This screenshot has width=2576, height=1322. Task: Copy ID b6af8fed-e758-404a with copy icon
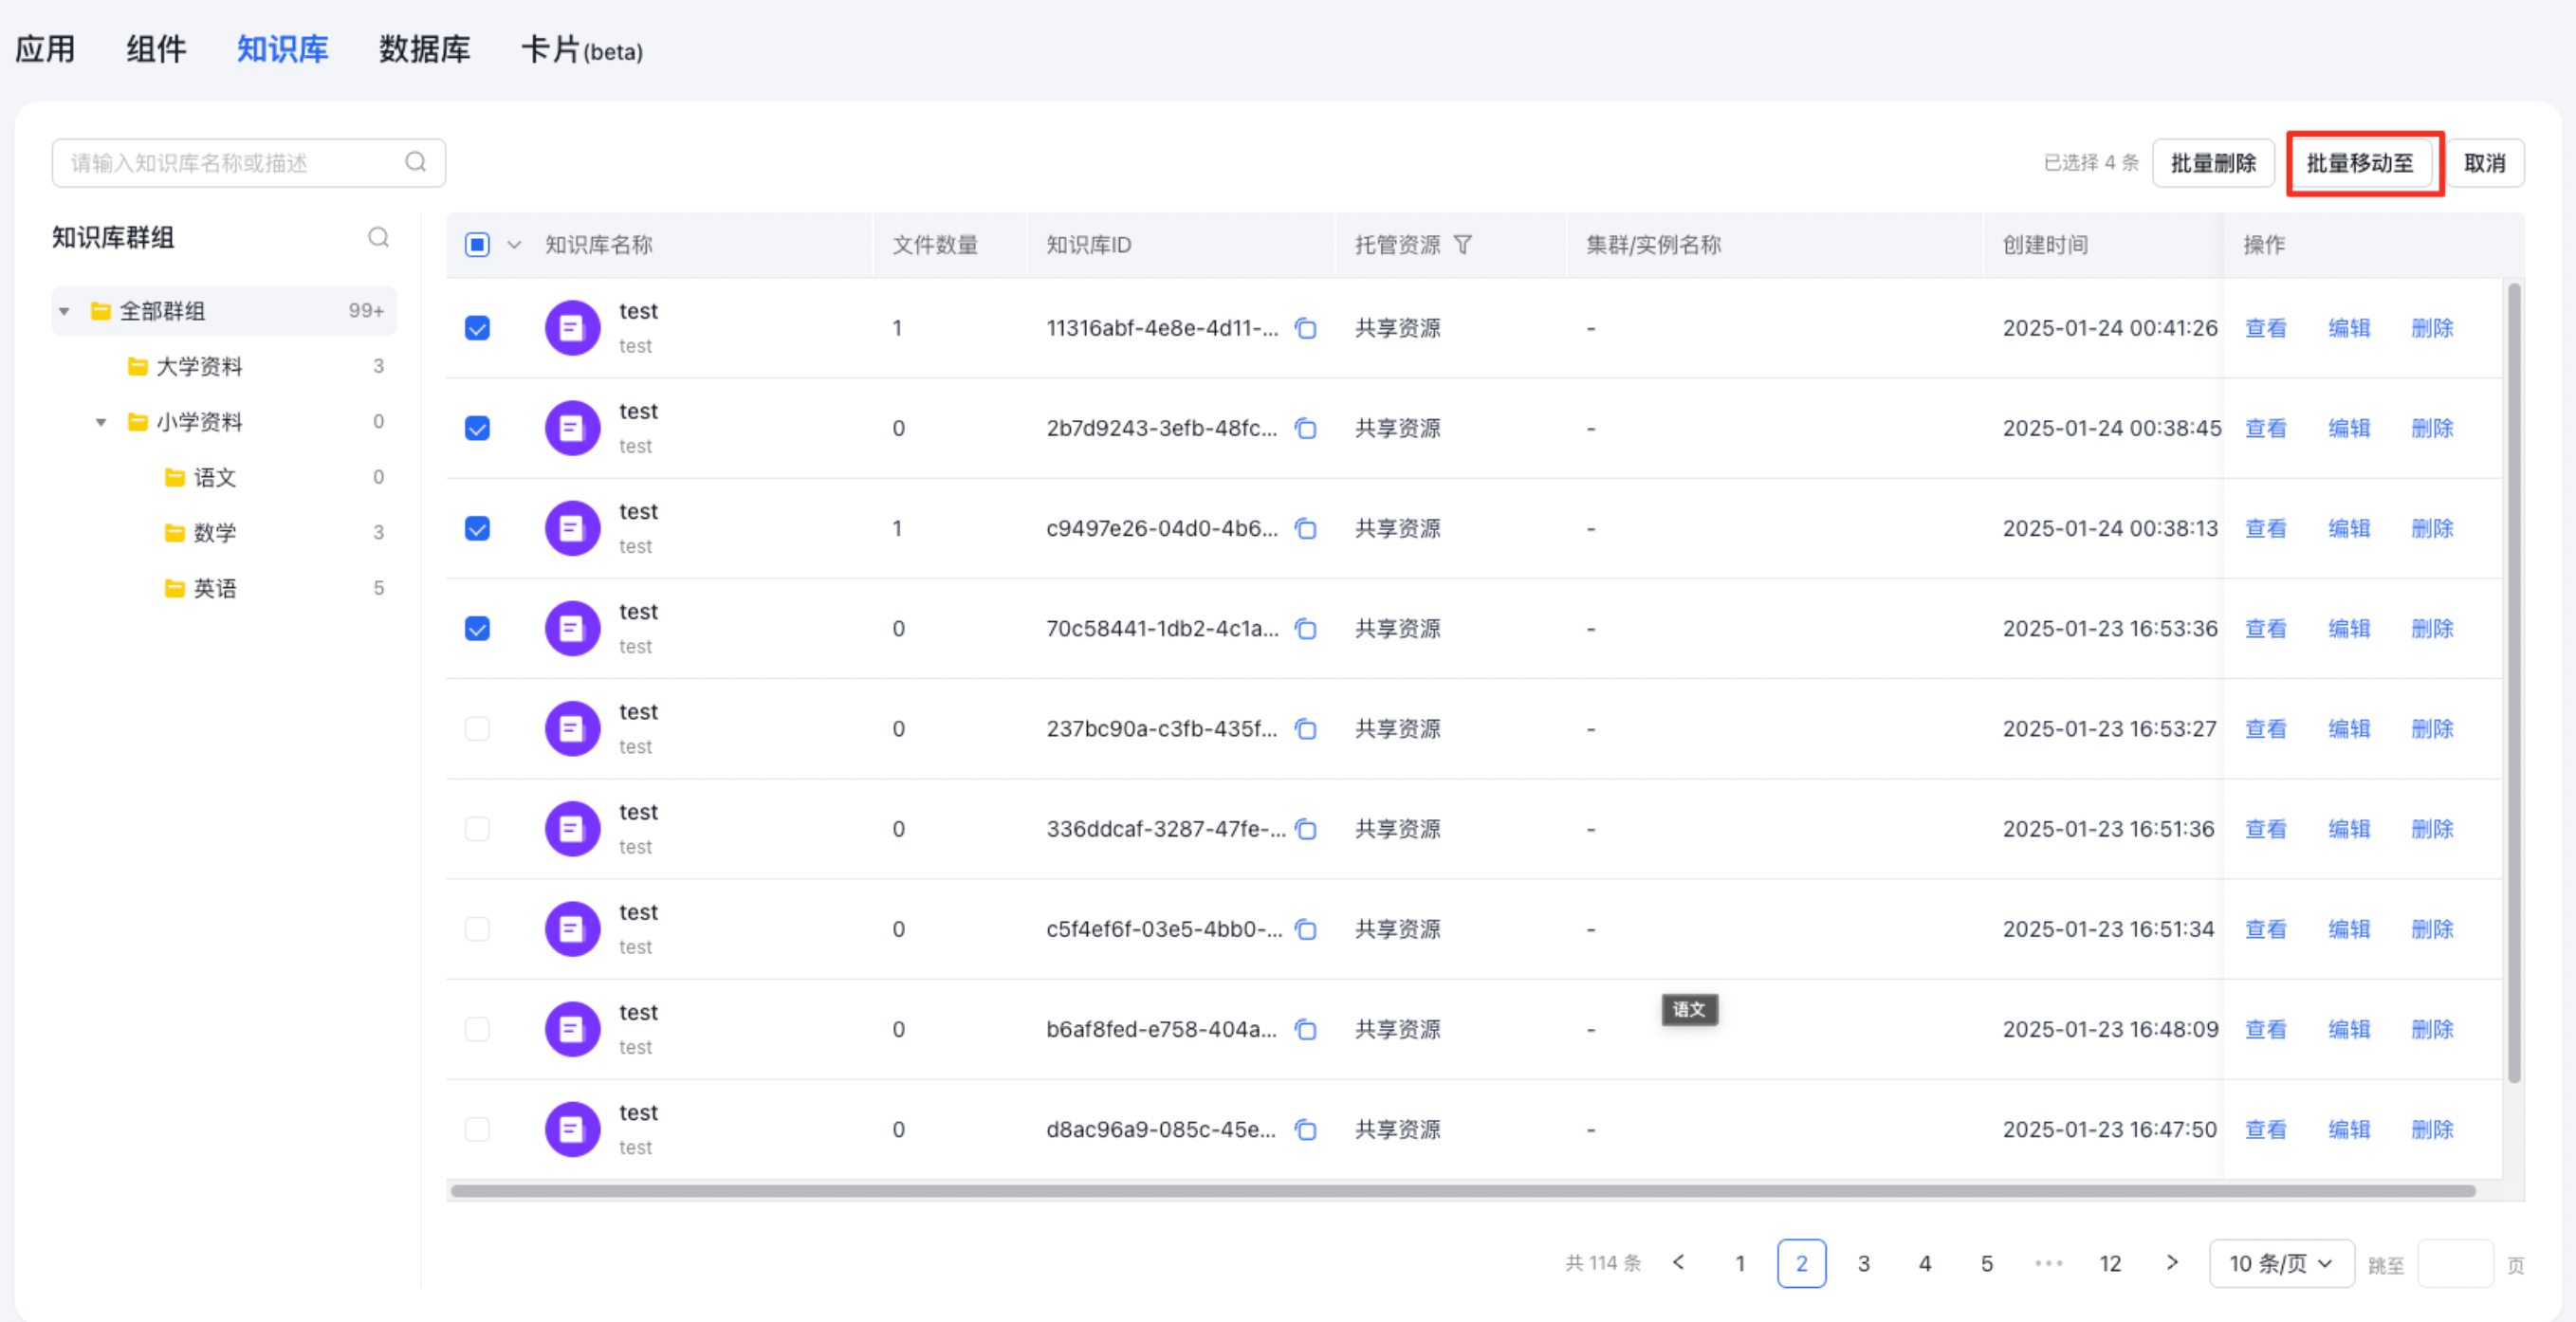(1305, 1029)
